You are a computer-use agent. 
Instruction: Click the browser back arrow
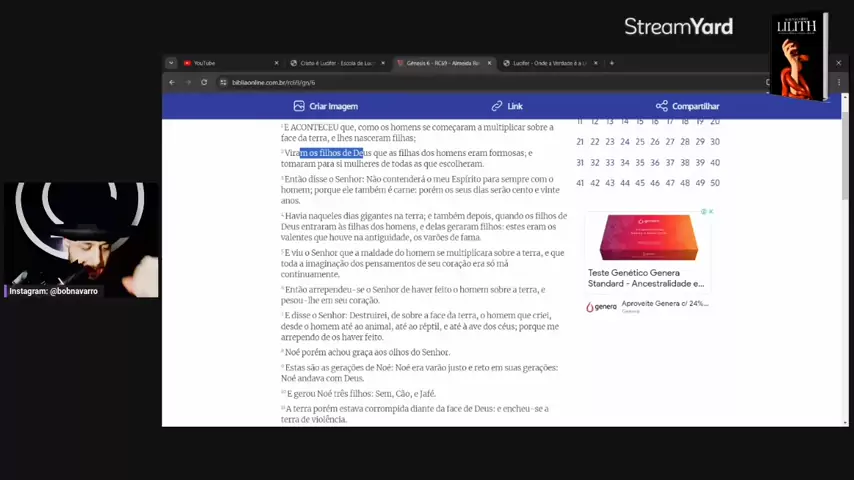(x=172, y=82)
